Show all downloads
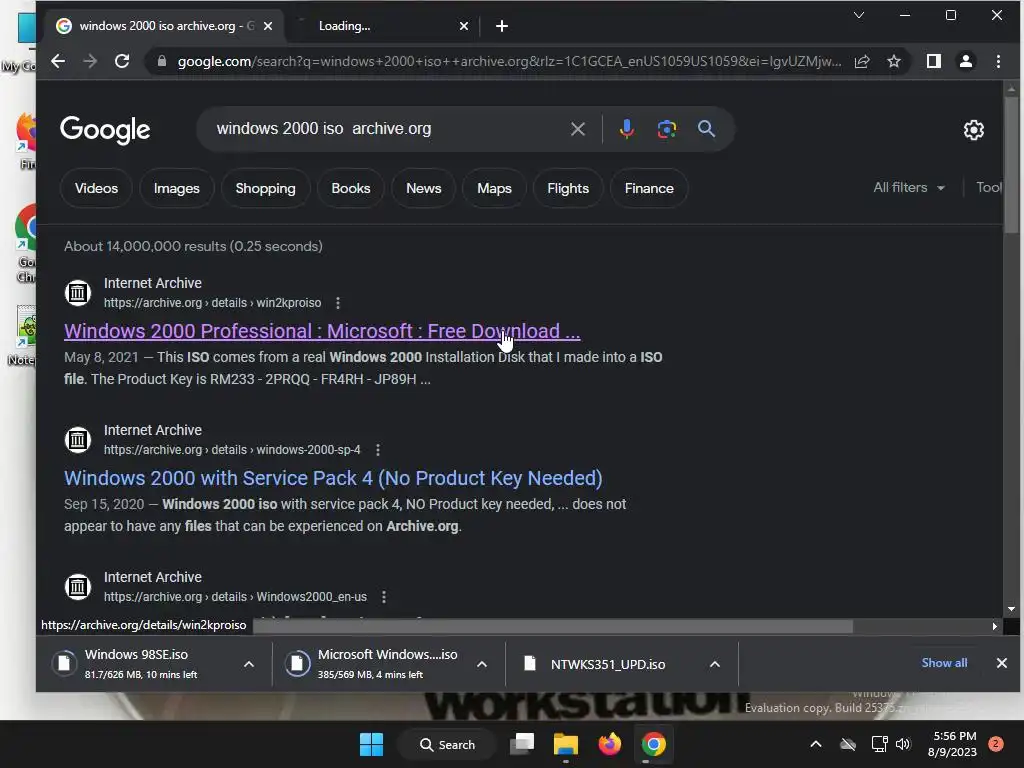Image resolution: width=1024 pixels, height=768 pixels. (x=944, y=663)
